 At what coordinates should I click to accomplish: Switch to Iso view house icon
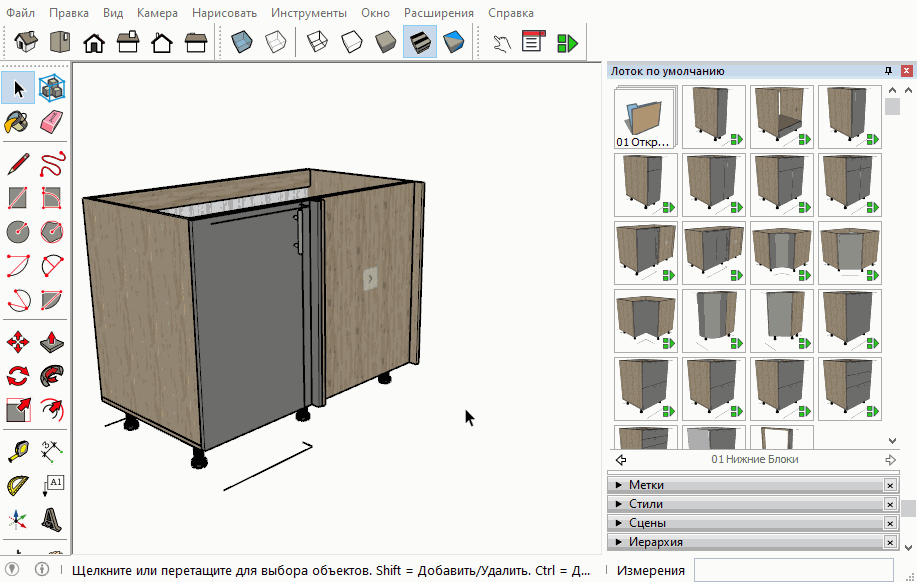click(x=26, y=42)
